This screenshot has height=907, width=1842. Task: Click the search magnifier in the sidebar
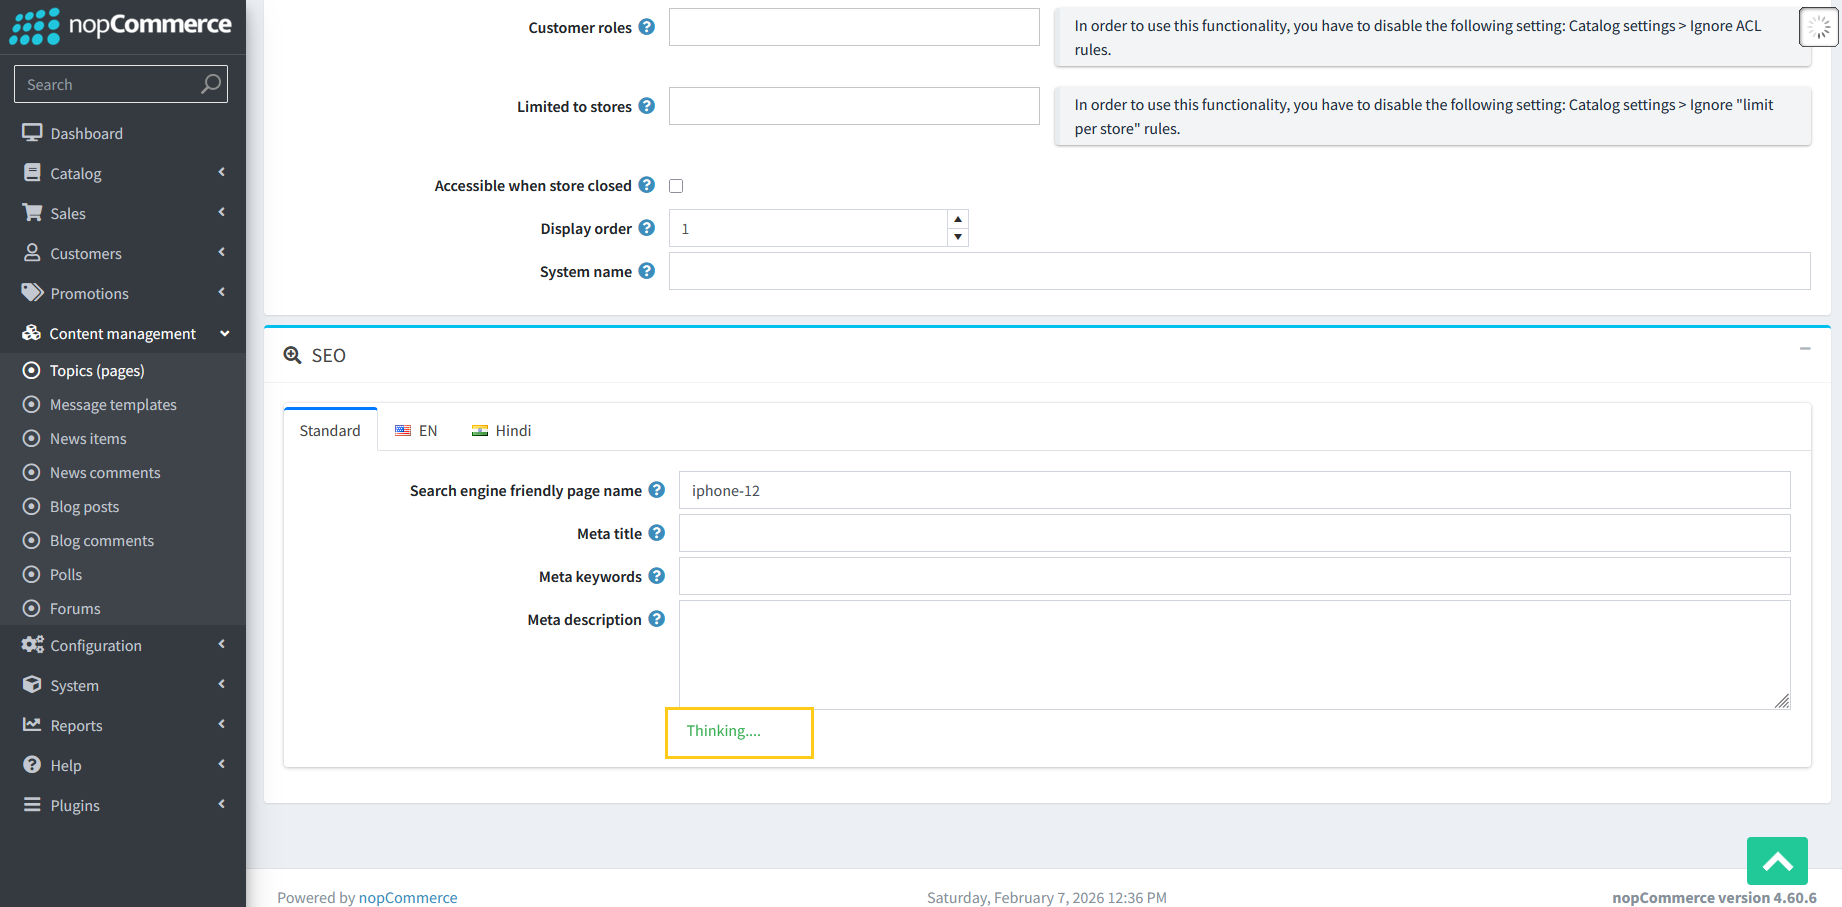click(210, 84)
